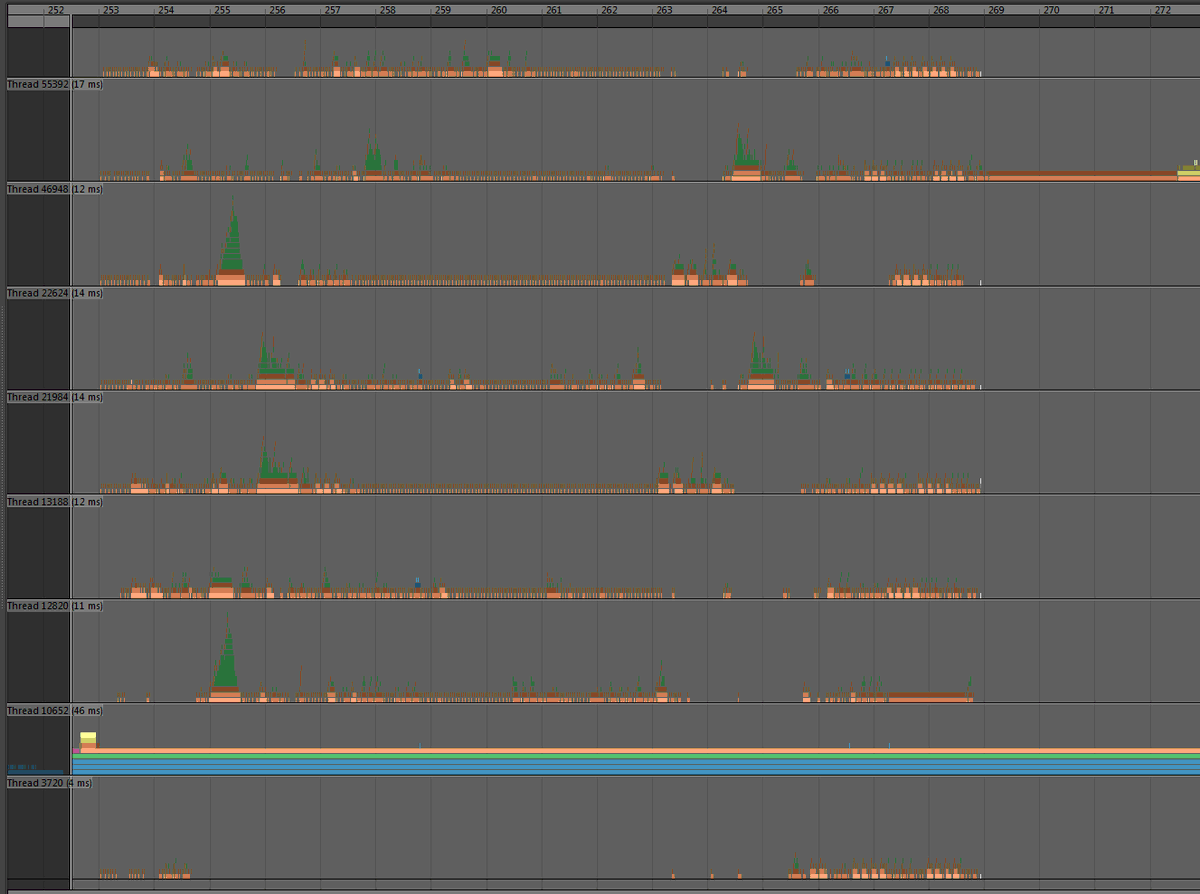Select the Thread 3720 (4 ms) label

49,782
